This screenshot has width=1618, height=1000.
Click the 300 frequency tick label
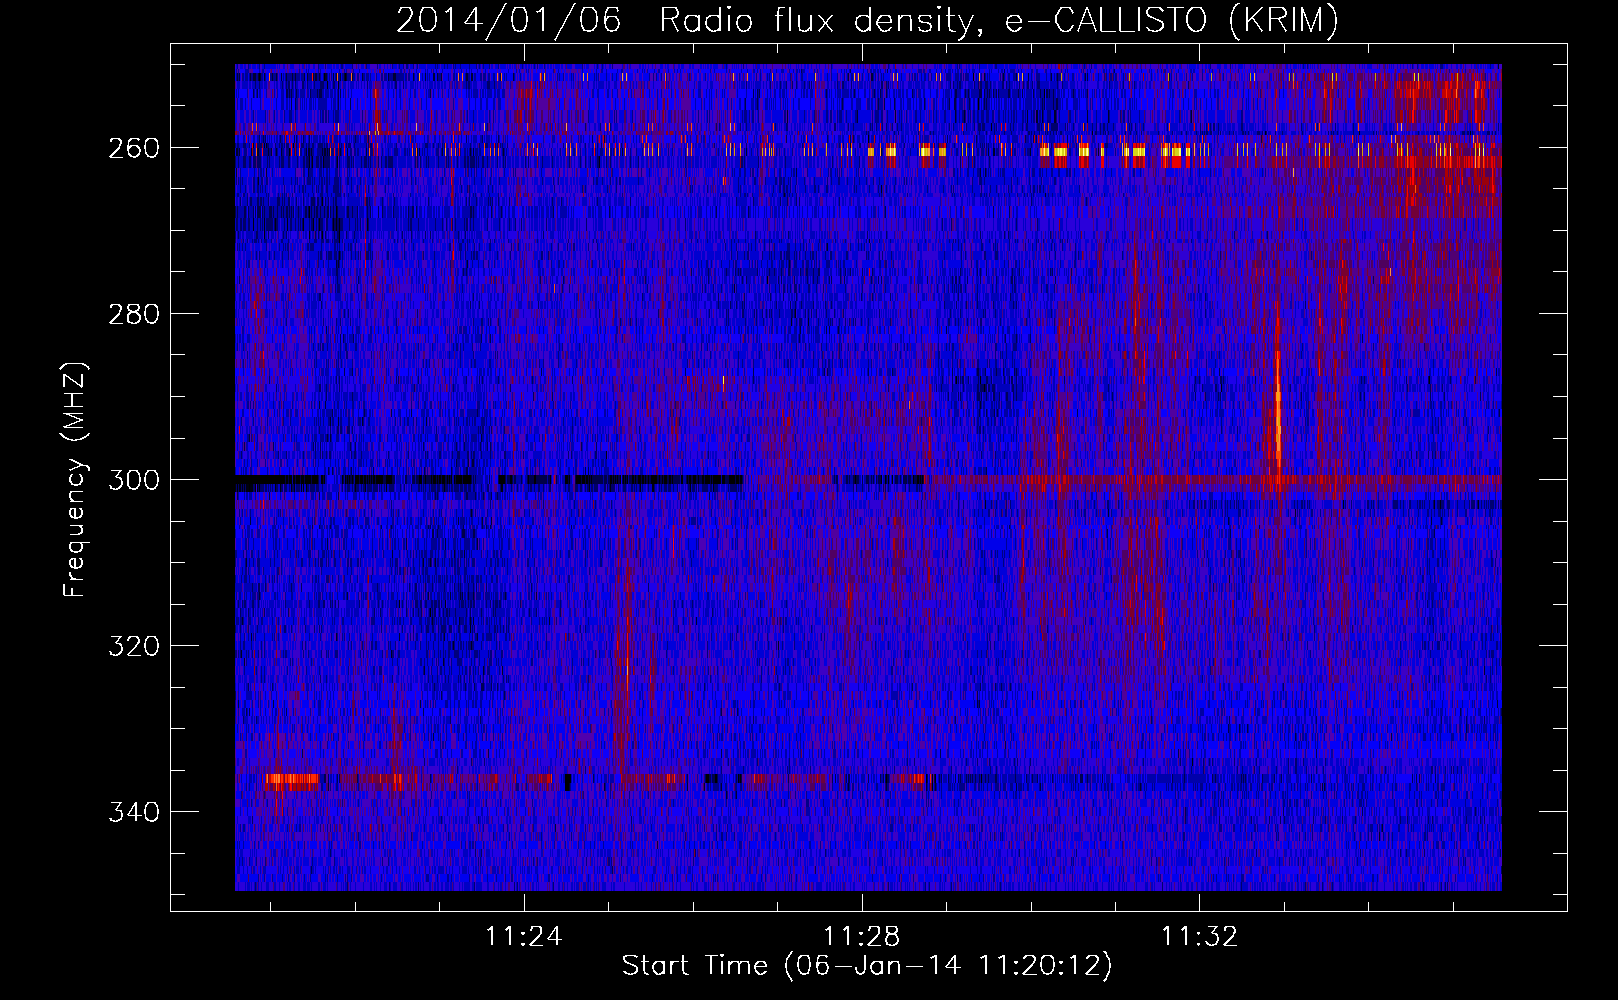134,480
